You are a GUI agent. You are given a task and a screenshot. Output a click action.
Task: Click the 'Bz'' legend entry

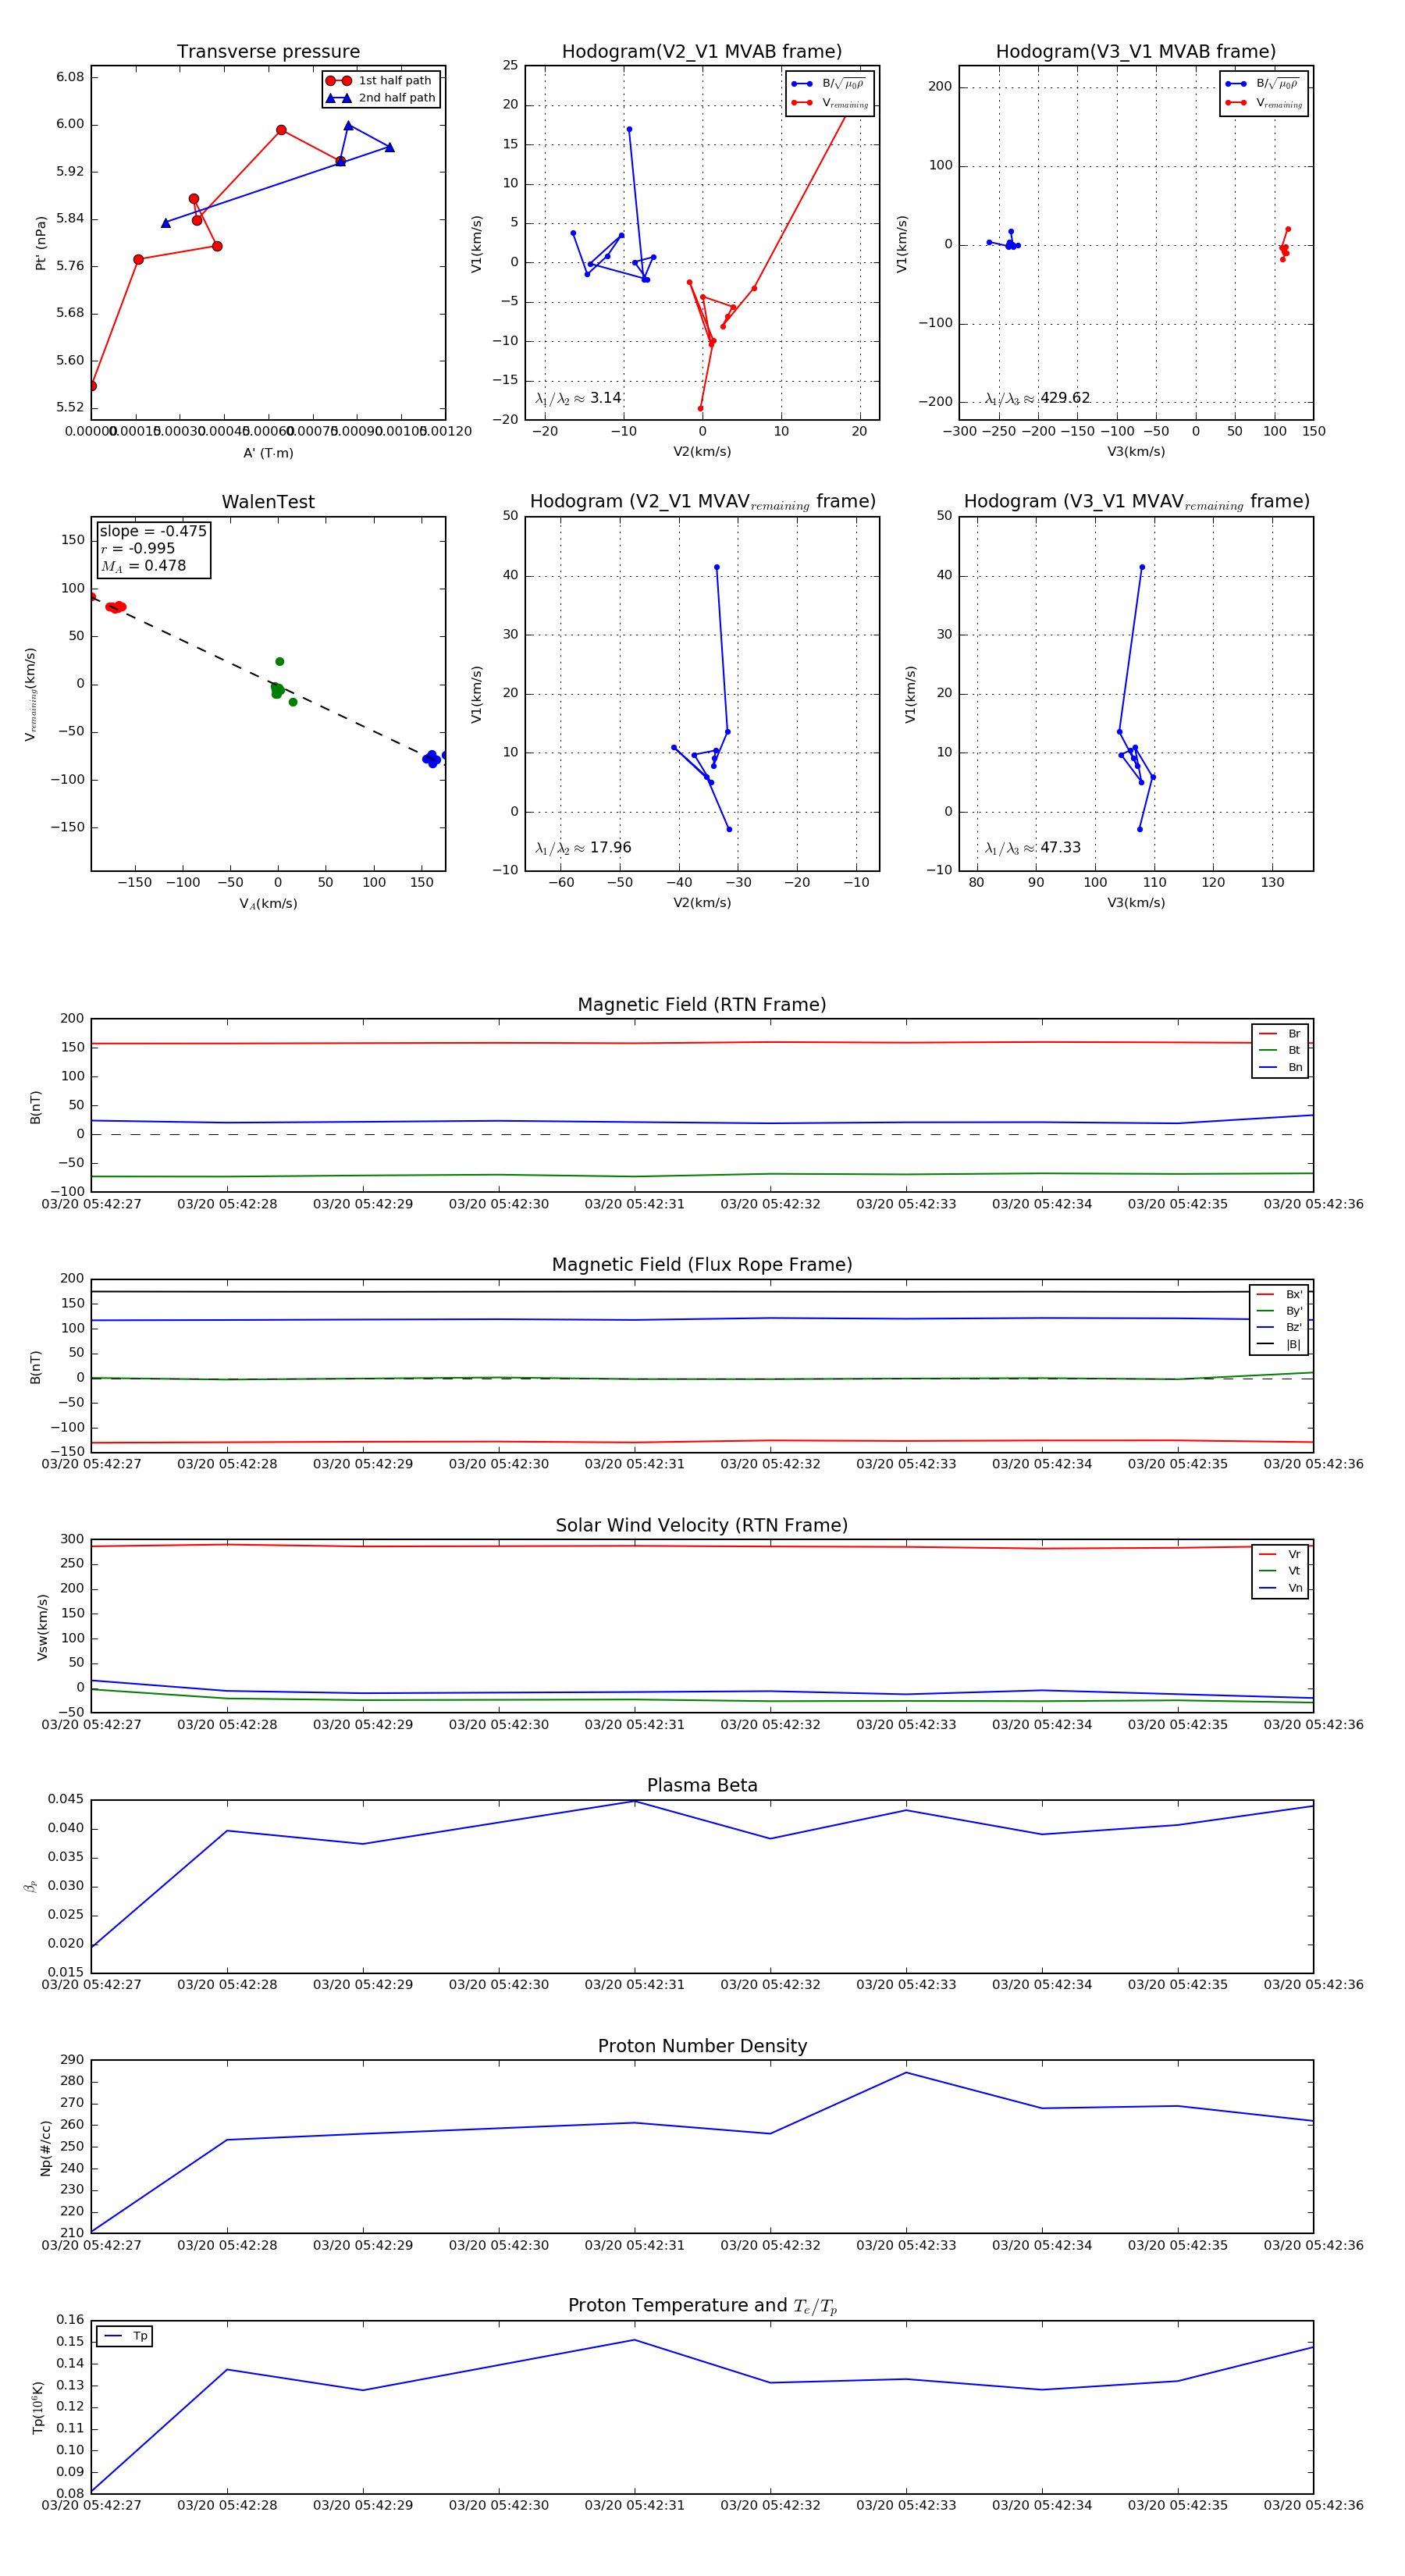pyautogui.click(x=1280, y=1328)
